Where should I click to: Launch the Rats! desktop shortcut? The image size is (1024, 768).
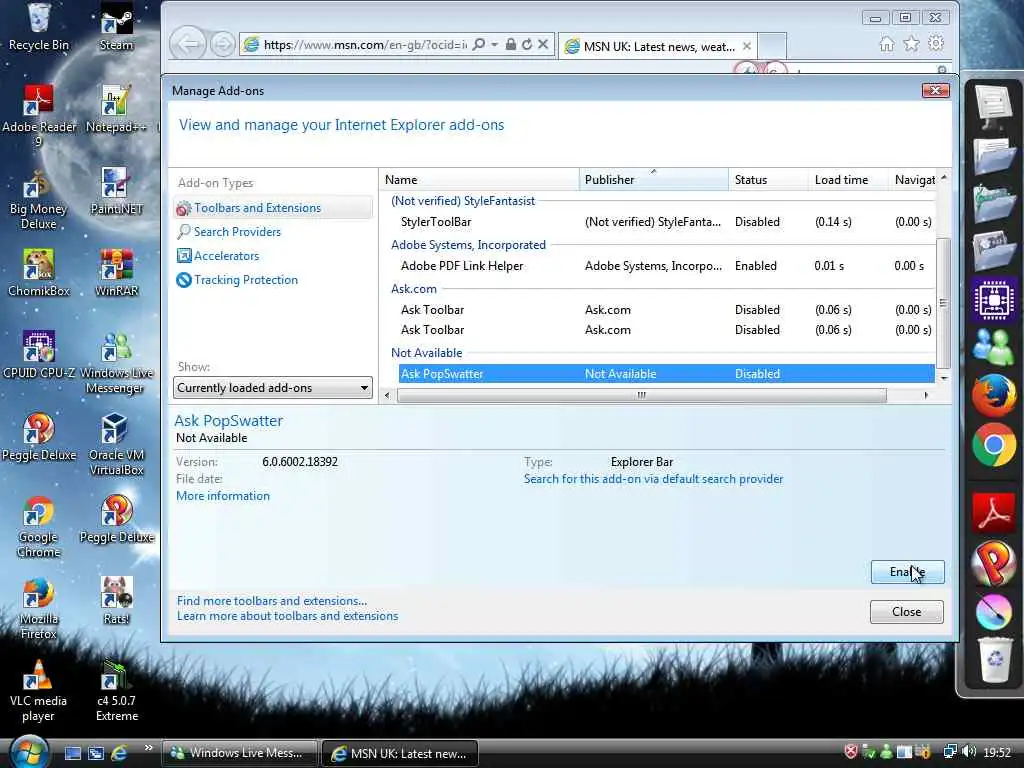coord(116,601)
